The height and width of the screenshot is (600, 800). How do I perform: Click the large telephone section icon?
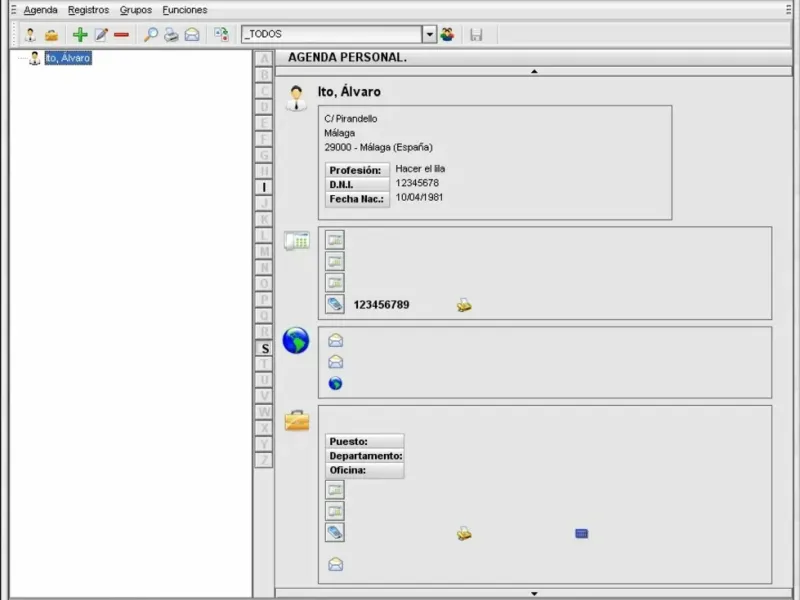(297, 240)
